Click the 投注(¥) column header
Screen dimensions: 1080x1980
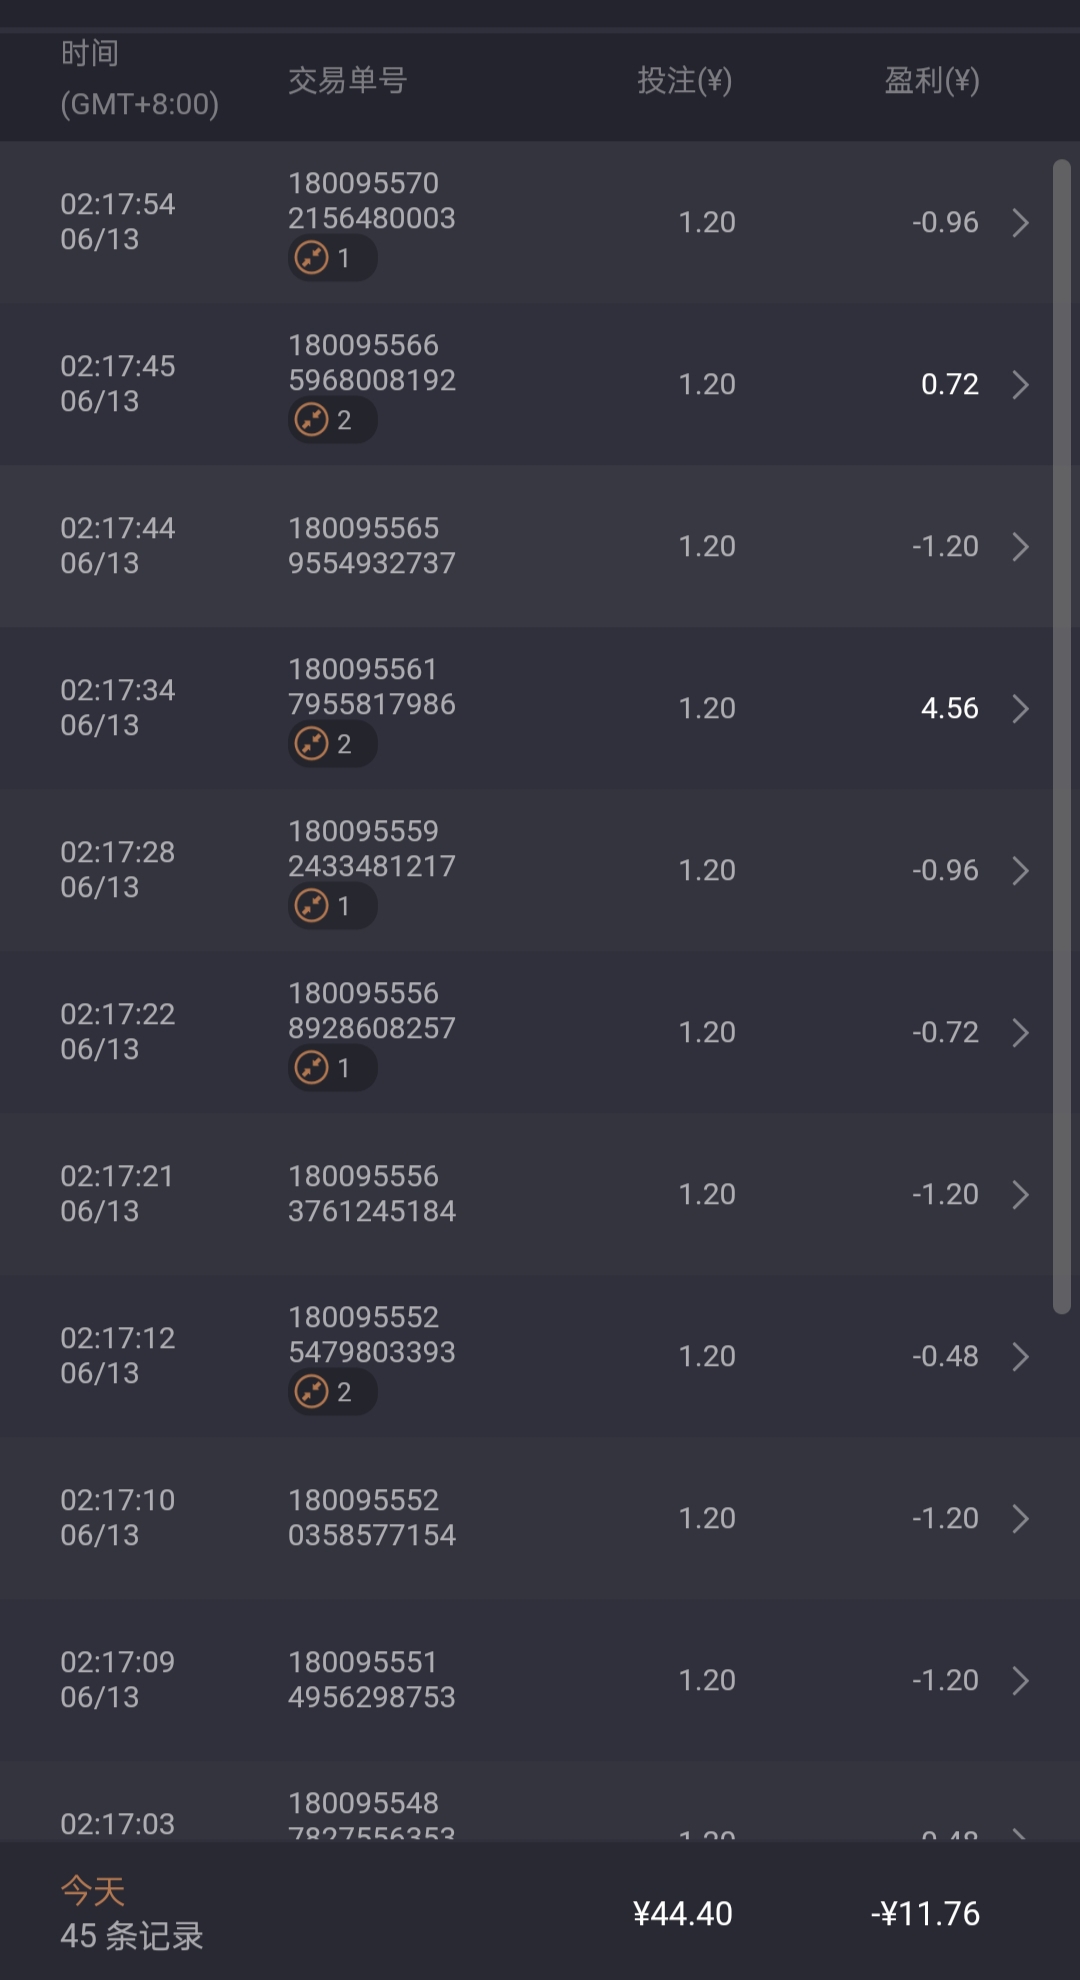click(x=684, y=80)
